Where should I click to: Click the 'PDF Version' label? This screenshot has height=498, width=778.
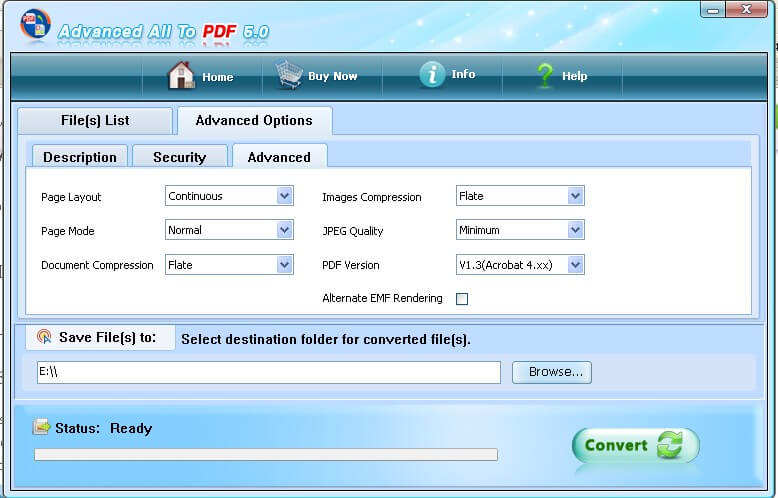(351, 265)
